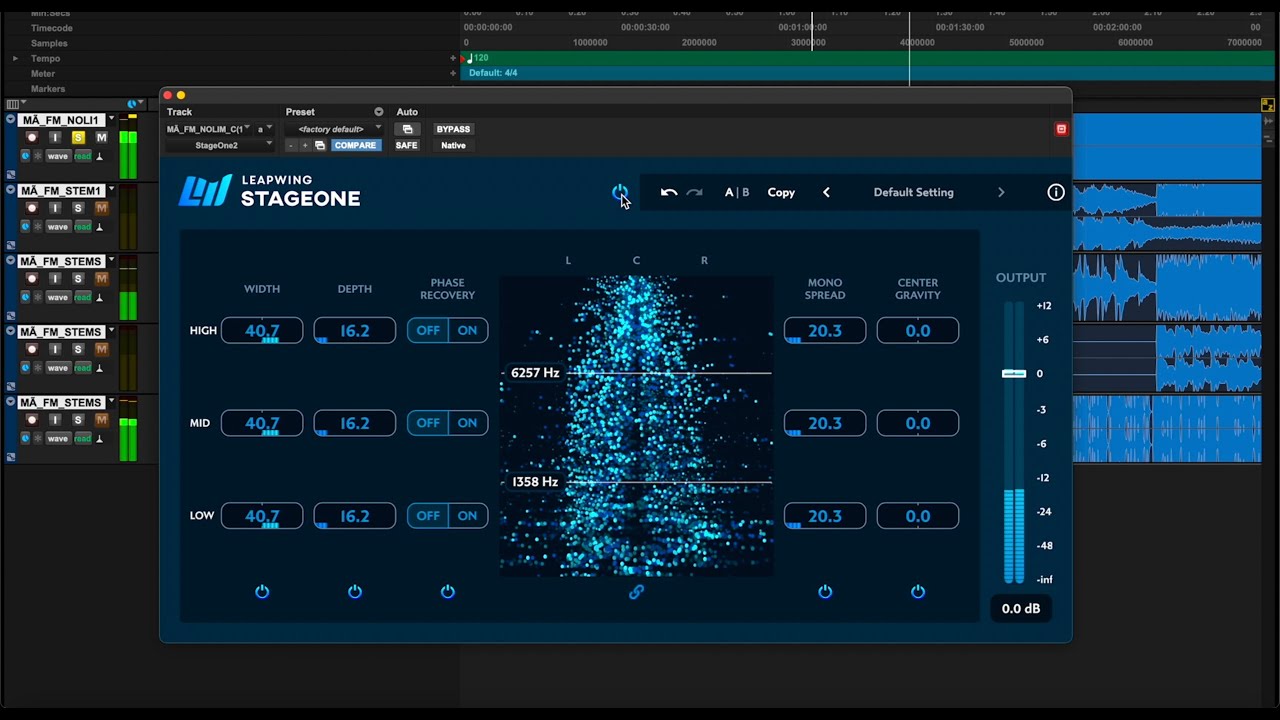Open the MÃ_FM_NOLI1 track name dropdown arrow

pyautogui.click(x=111, y=120)
